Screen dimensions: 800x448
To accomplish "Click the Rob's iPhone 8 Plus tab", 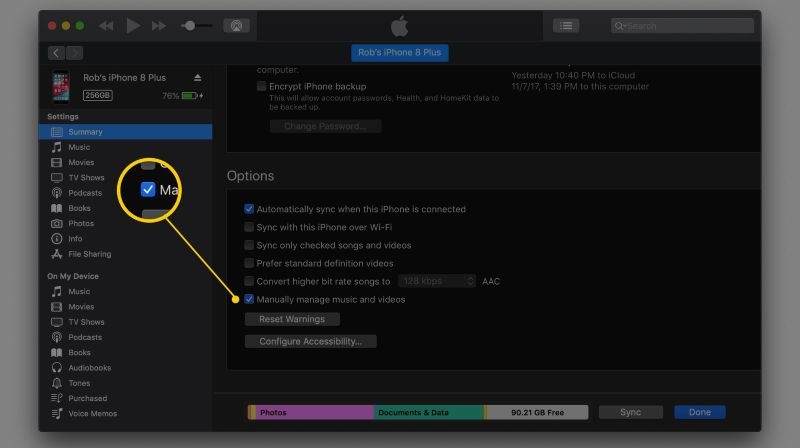I will [x=400, y=52].
